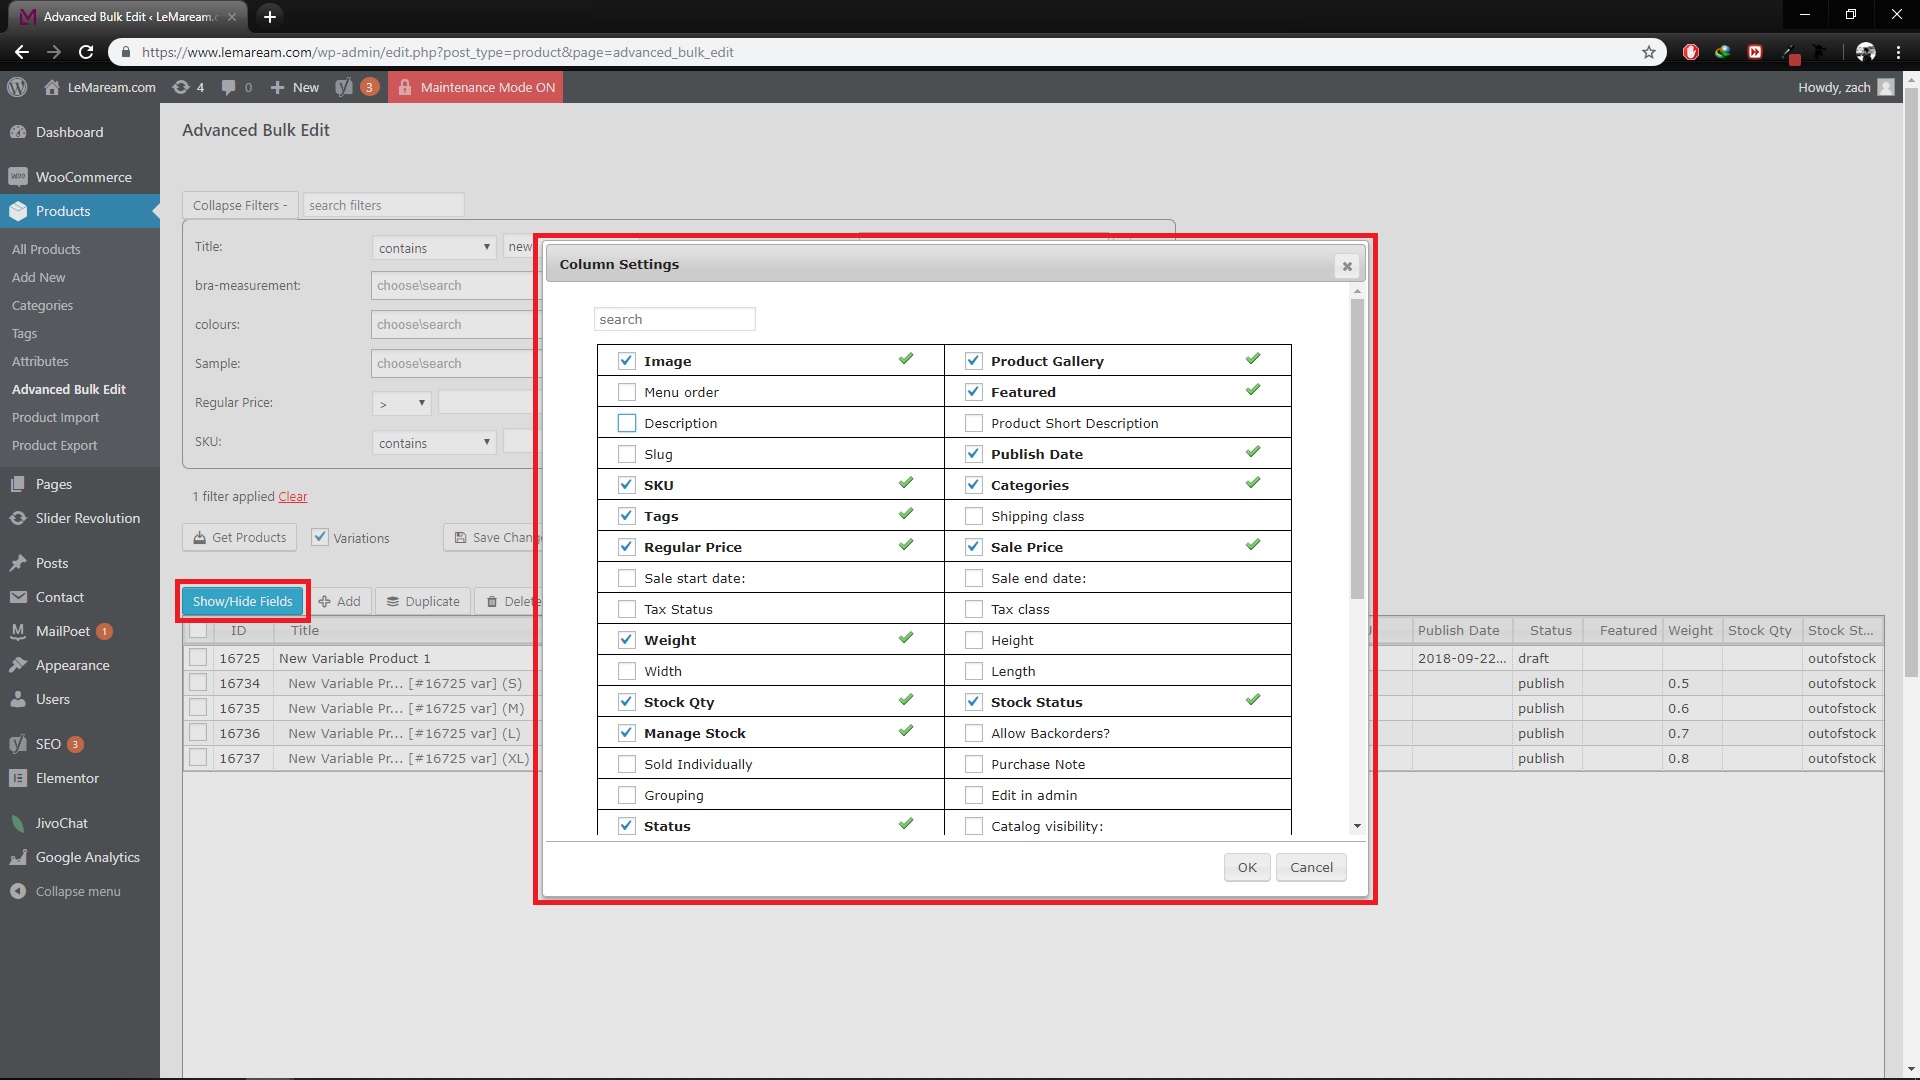
Task: Open Elementor icon in sidebar
Action: [x=18, y=778]
